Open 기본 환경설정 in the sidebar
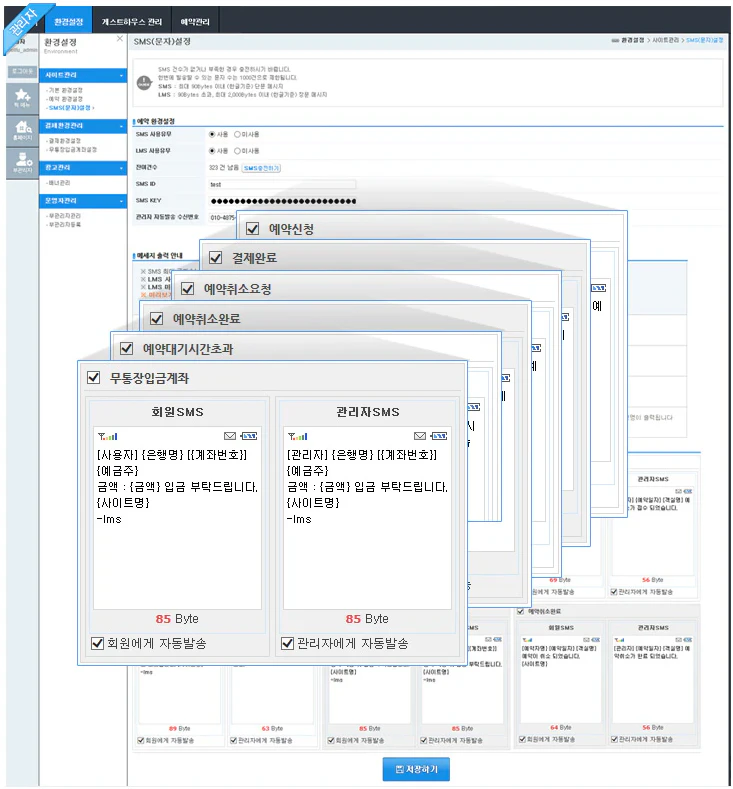Screen dimensions: 733x789 point(65,90)
